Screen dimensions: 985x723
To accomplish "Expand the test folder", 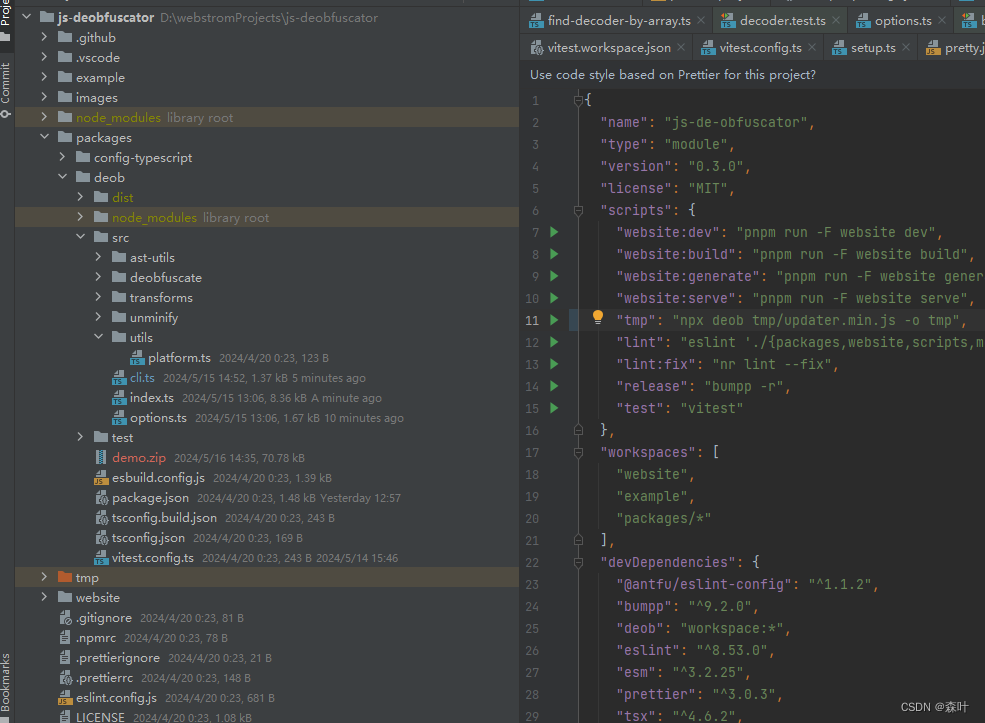I will [80, 437].
